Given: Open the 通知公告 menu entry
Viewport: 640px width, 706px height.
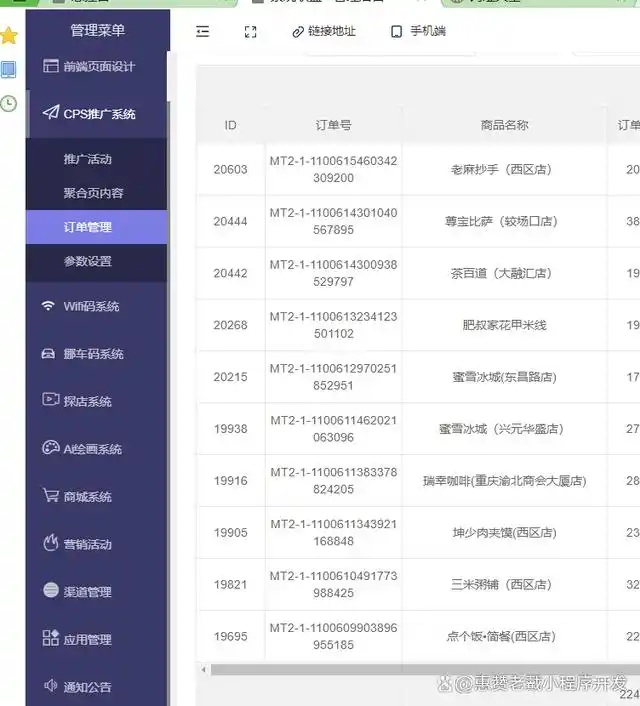Looking at the screenshot, I should [87, 687].
